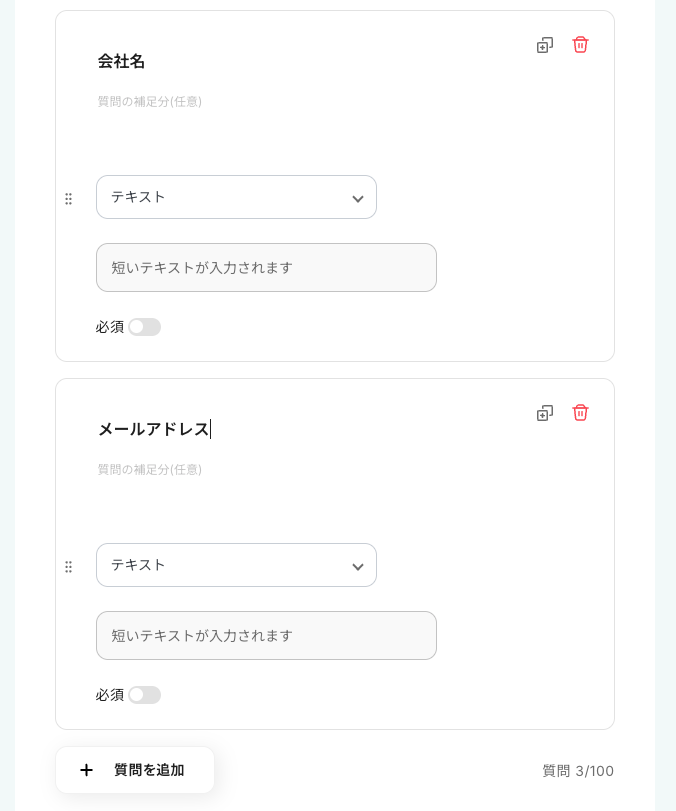Duplicate the 会社名 question
This screenshot has width=676, height=811.
[544, 45]
